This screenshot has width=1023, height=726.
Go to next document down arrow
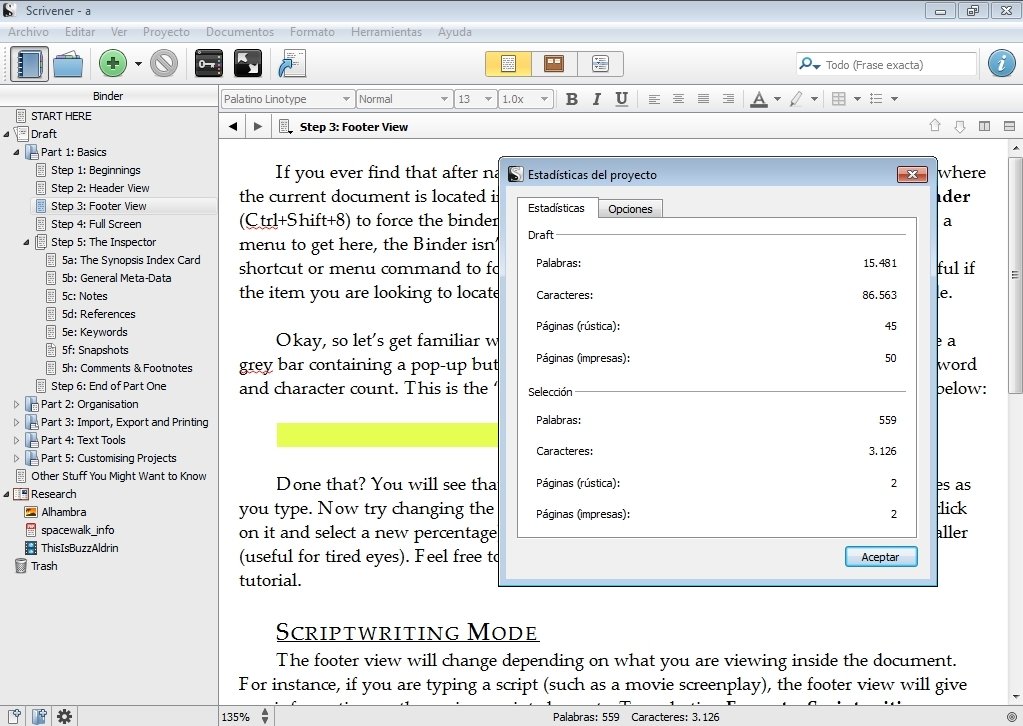[960, 127]
